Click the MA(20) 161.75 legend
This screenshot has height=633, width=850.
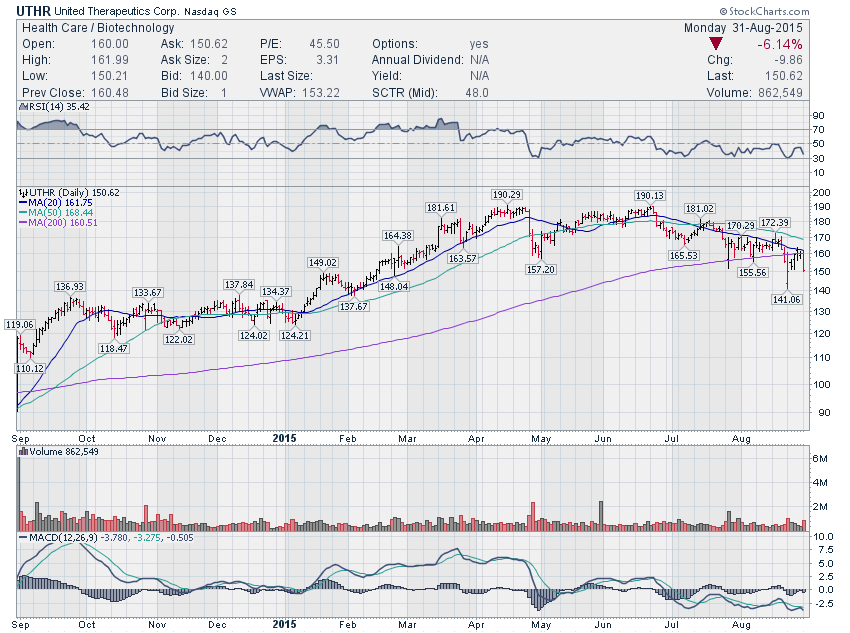click(x=61, y=203)
